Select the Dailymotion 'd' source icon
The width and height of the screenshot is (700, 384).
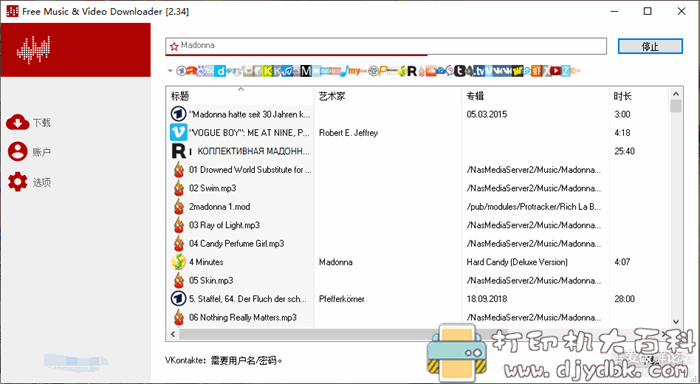220,71
